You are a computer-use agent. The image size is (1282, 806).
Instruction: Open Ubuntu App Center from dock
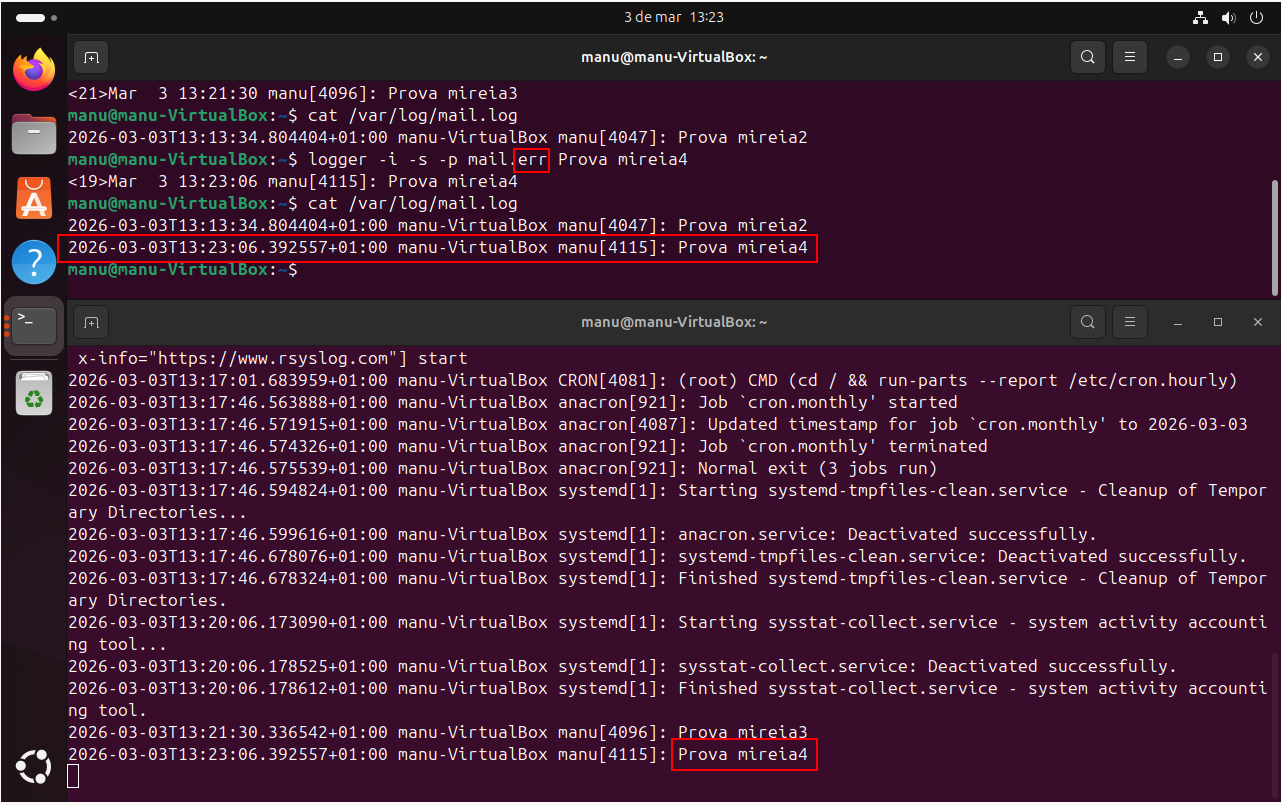pyautogui.click(x=34, y=198)
